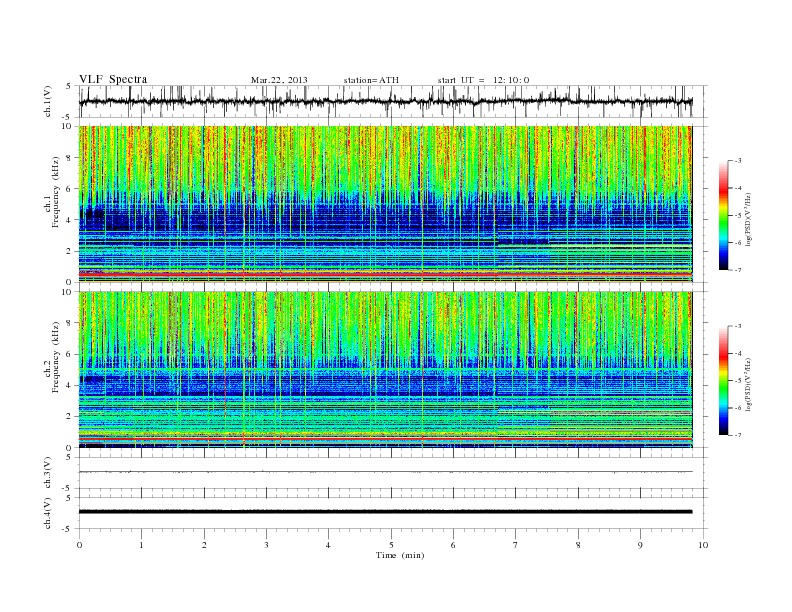Click the ch.2 spectrogram color scale bar
The height and width of the screenshot is (612, 792).
[724, 380]
